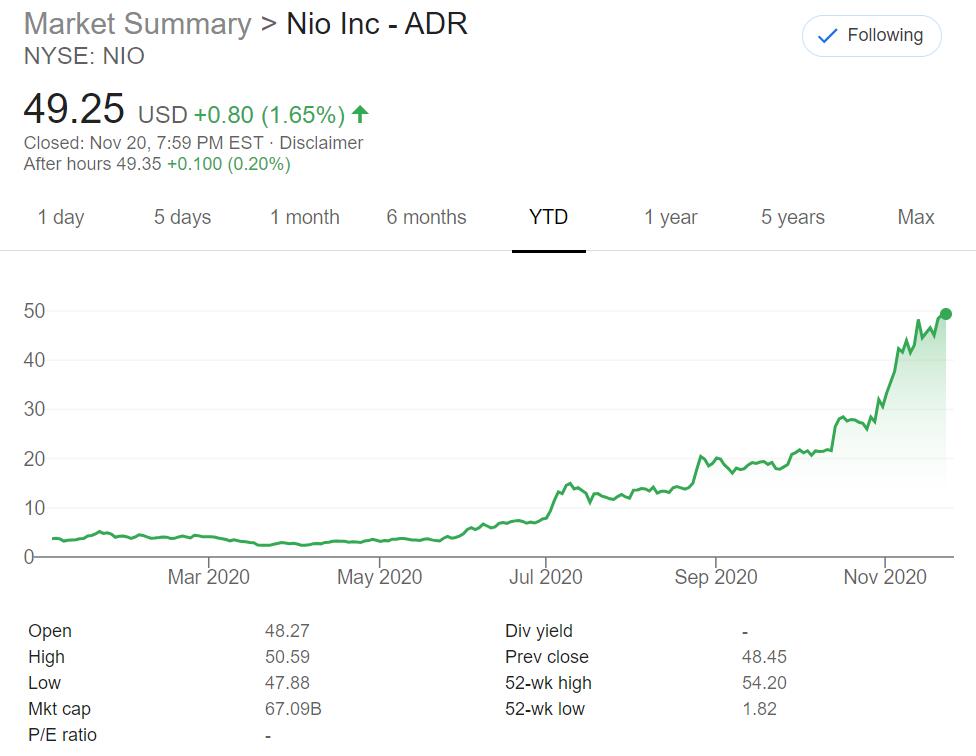
Task: Display the Max historical chart
Action: (x=914, y=217)
